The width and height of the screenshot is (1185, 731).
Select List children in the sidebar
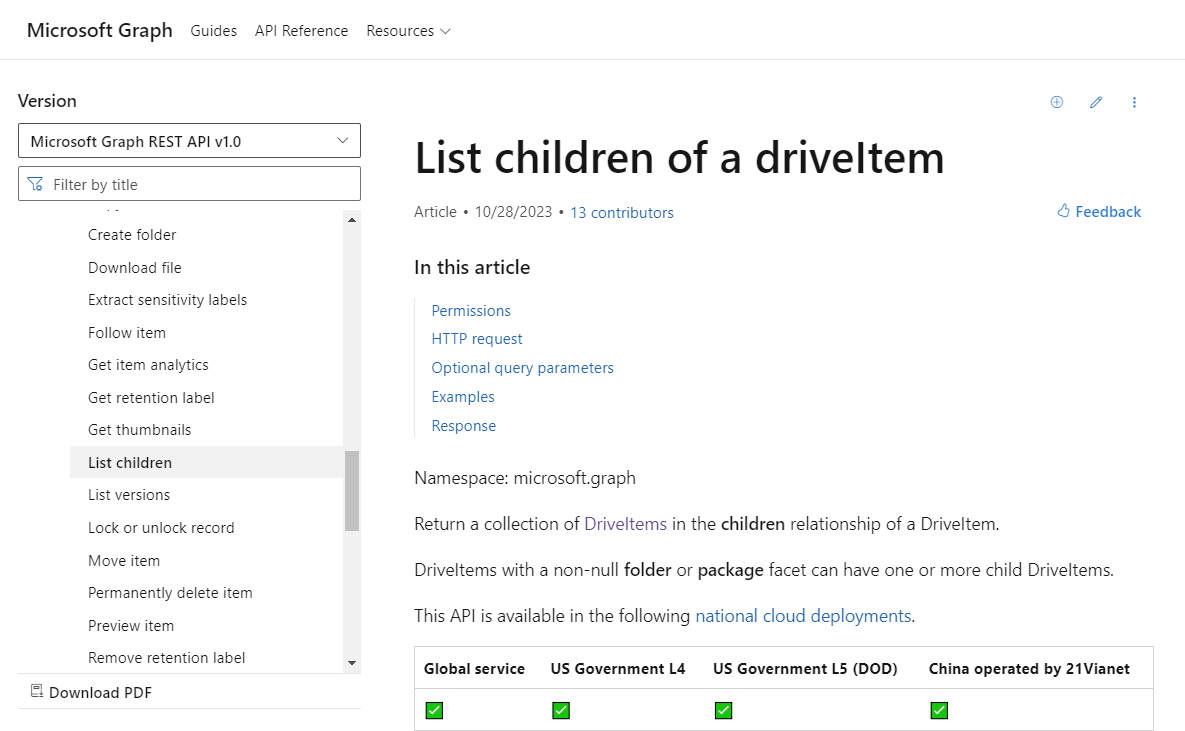(206, 462)
